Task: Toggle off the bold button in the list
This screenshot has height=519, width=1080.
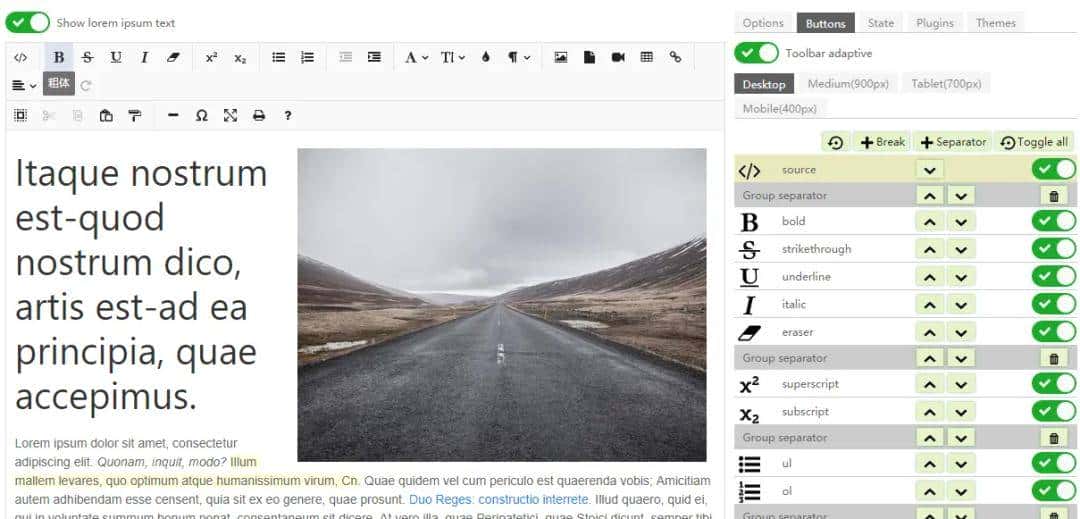Action: [1053, 221]
